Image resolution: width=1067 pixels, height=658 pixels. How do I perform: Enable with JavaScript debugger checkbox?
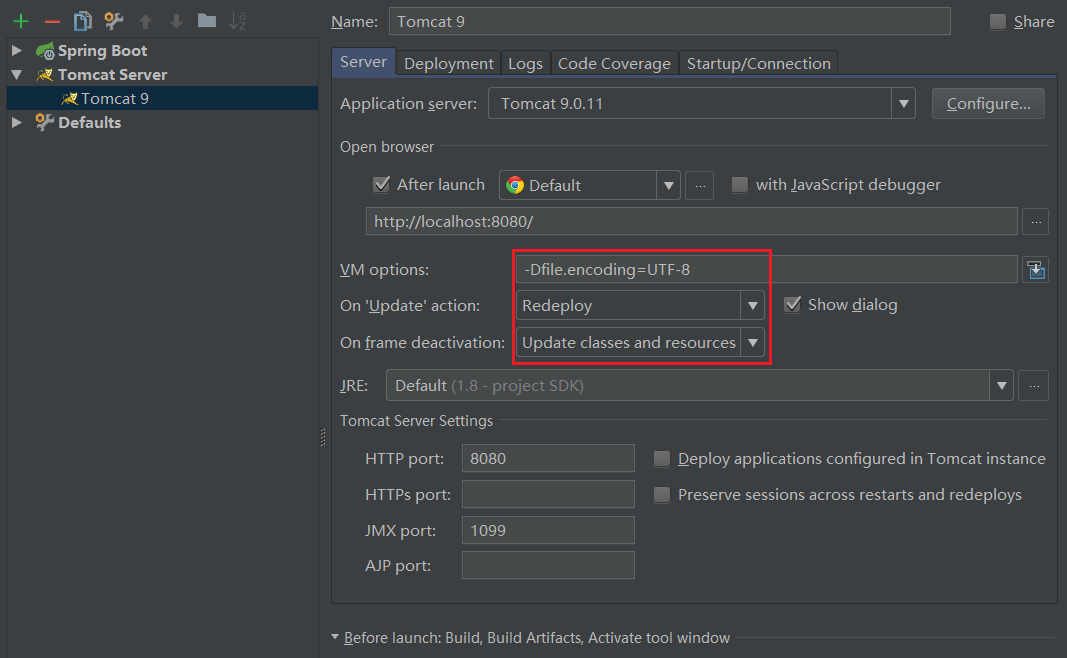pos(739,184)
